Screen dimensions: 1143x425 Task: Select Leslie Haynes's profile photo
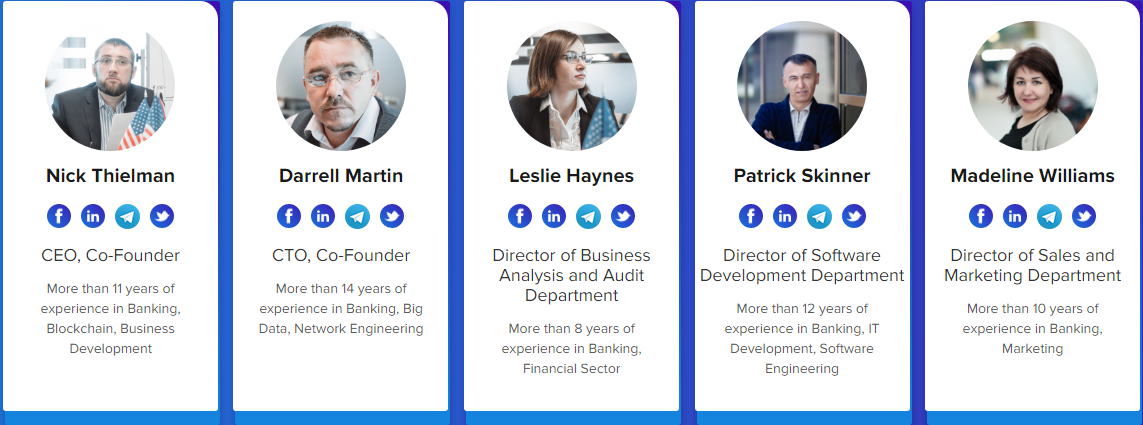(572, 87)
